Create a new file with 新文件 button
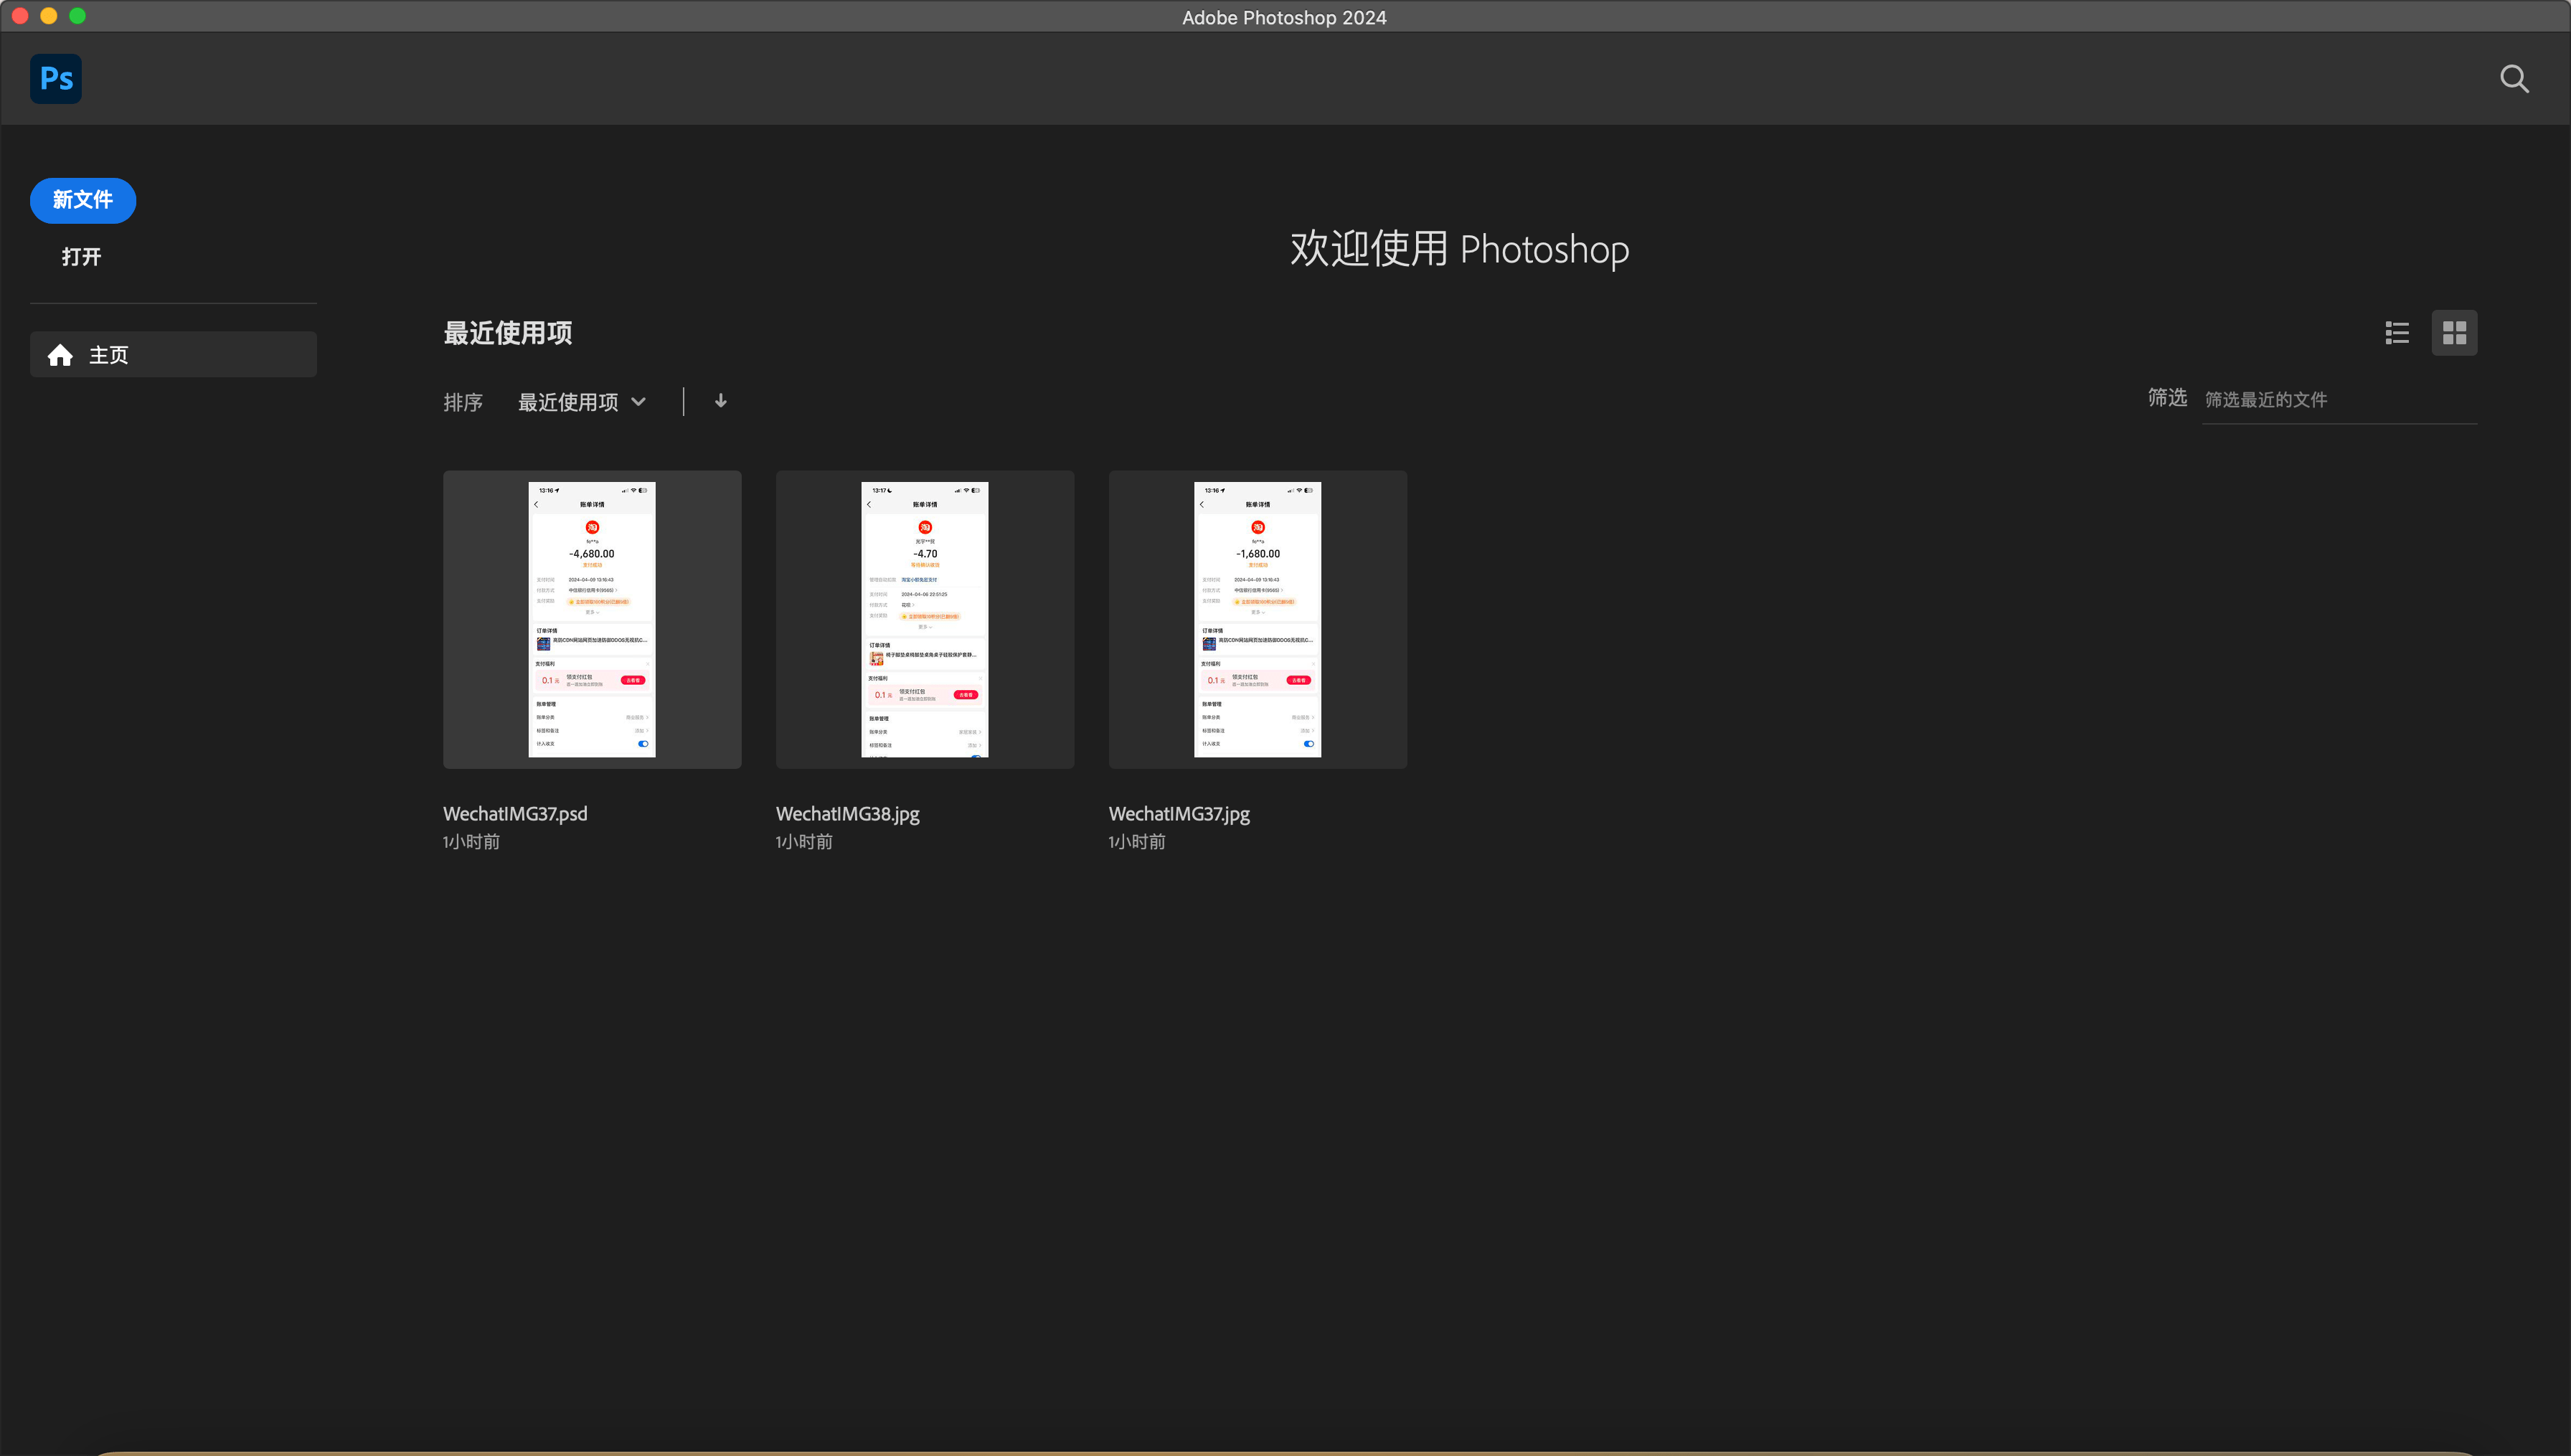The height and width of the screenshot is (1456, 2571). 83,200
